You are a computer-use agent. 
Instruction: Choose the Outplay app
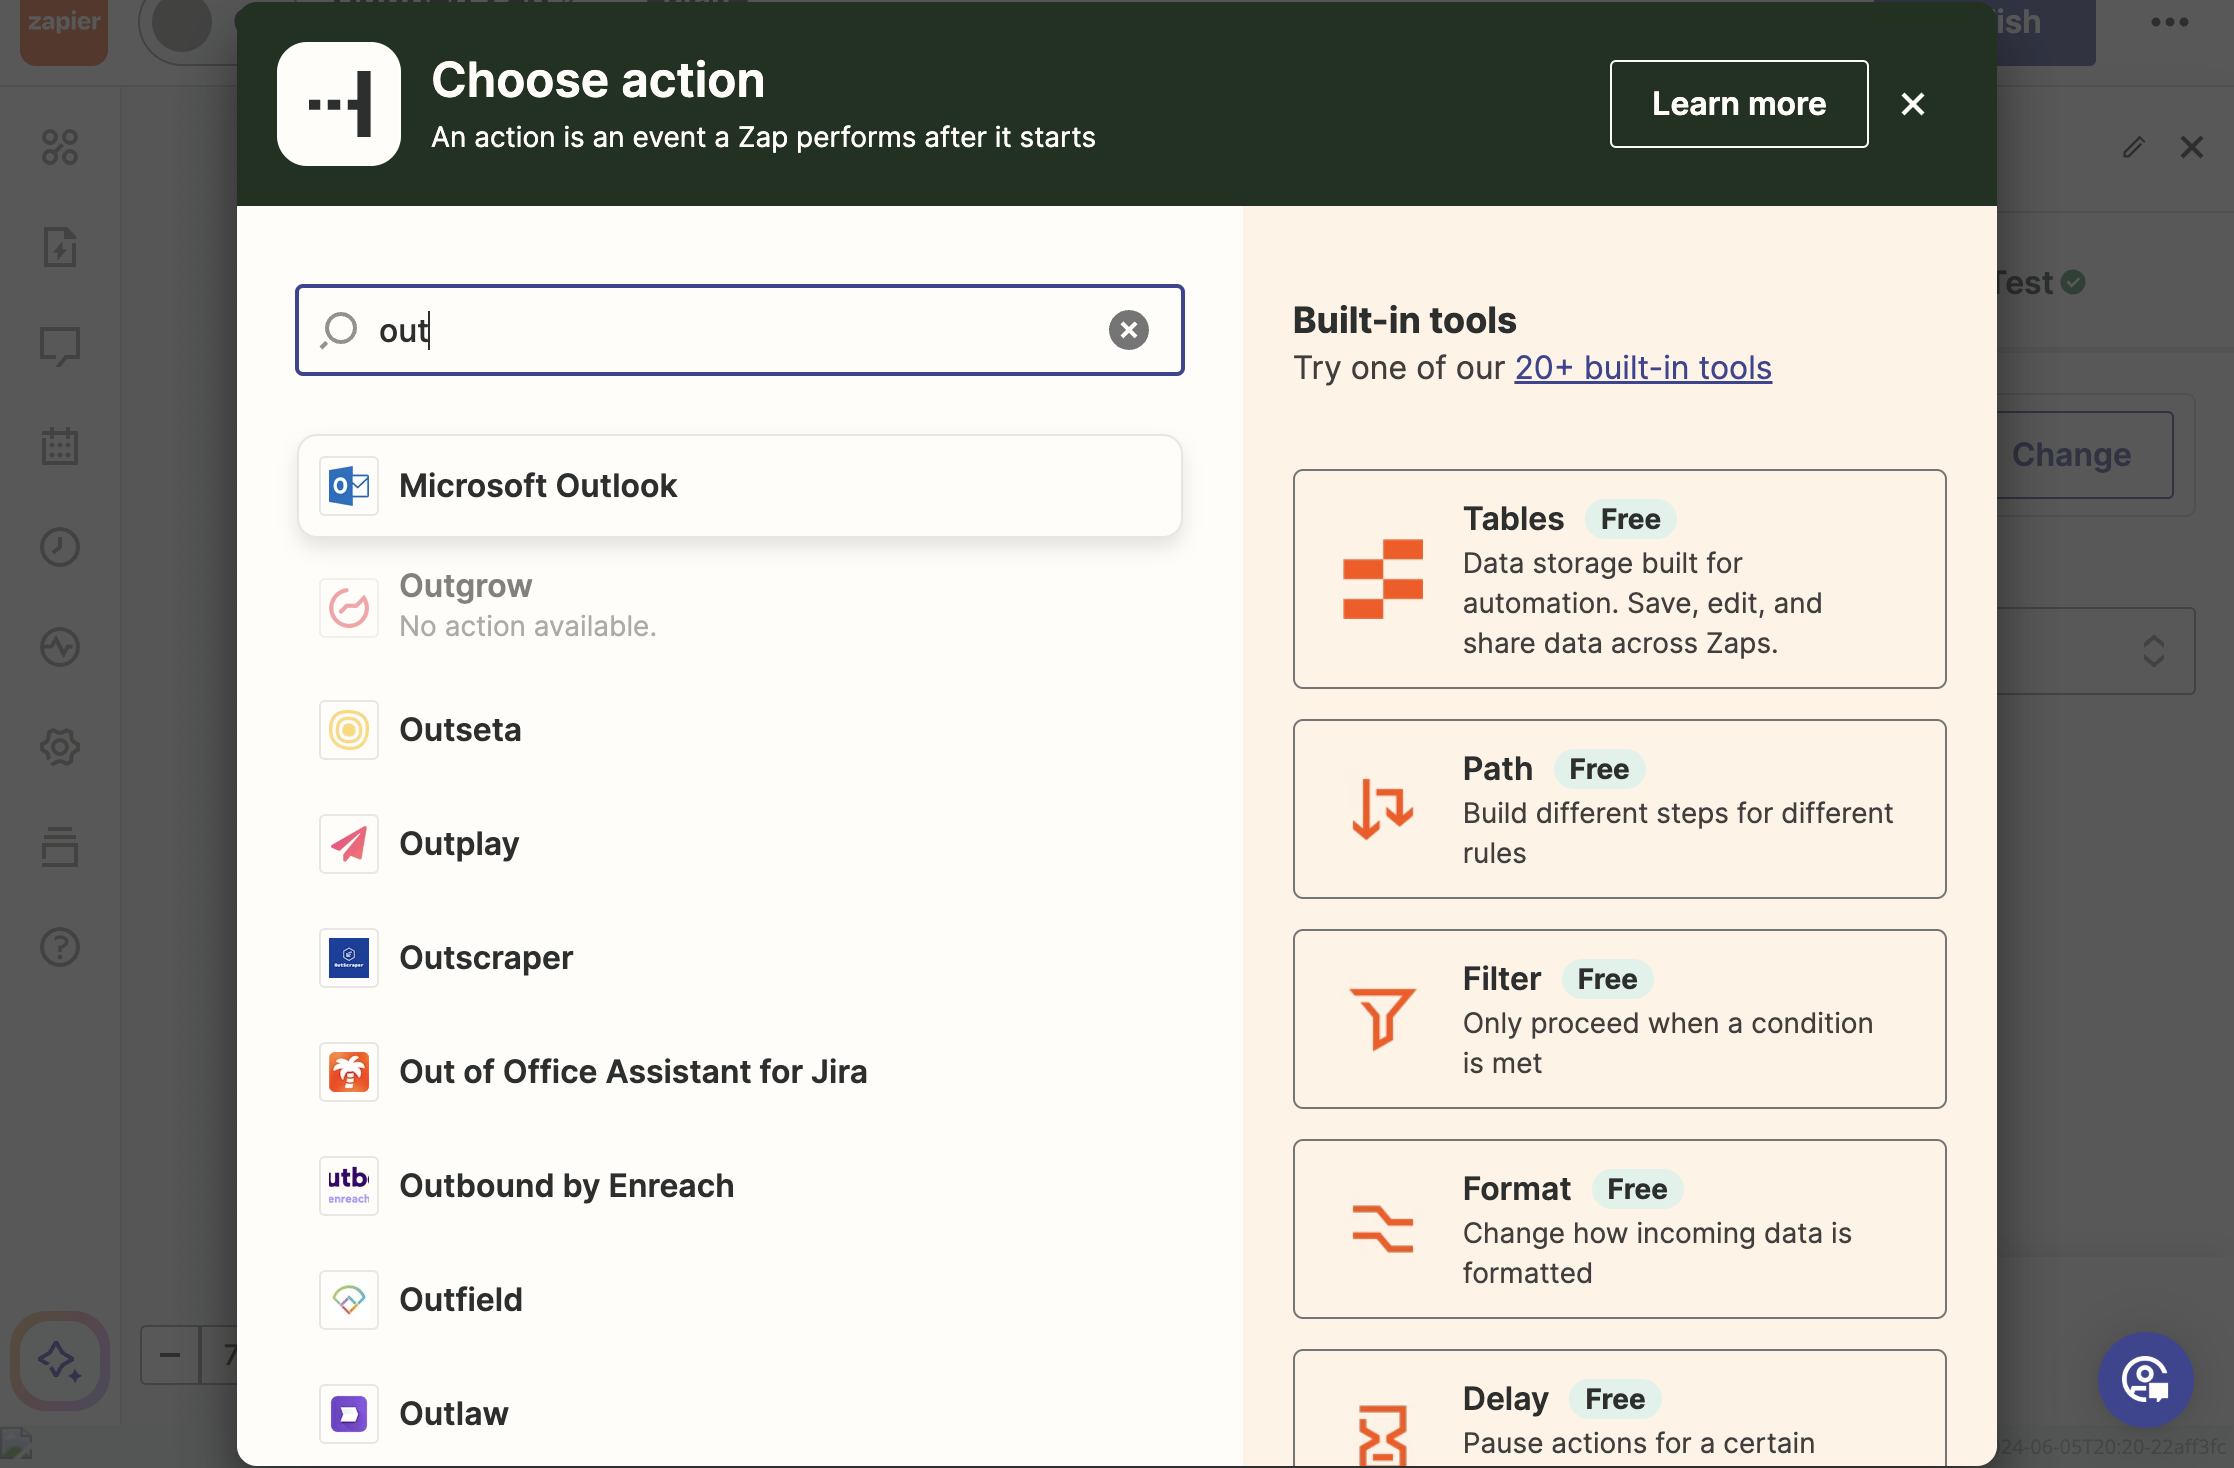(739, 844)
